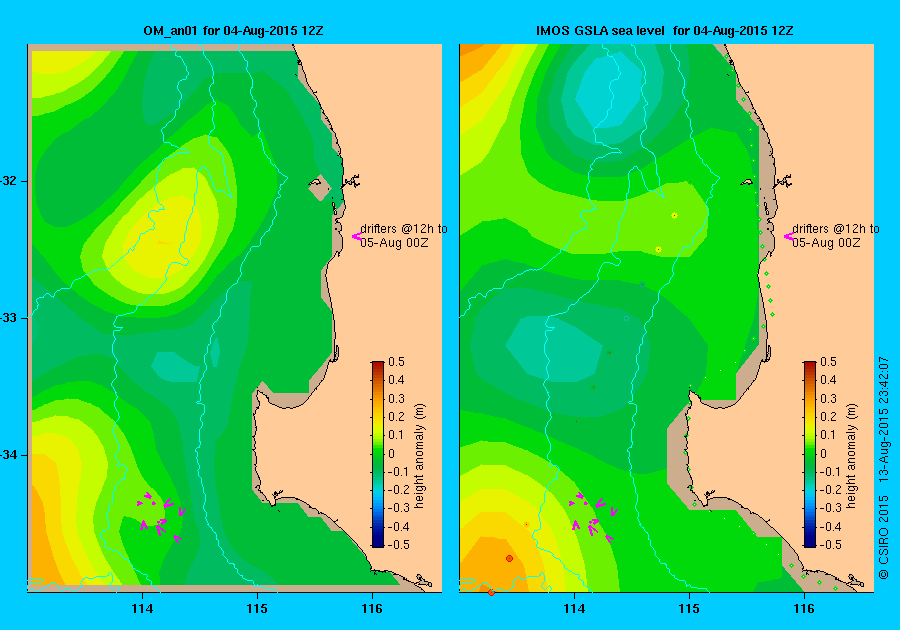
Task: Click the left map title OM_an01
Action: (x=233, y=31)
